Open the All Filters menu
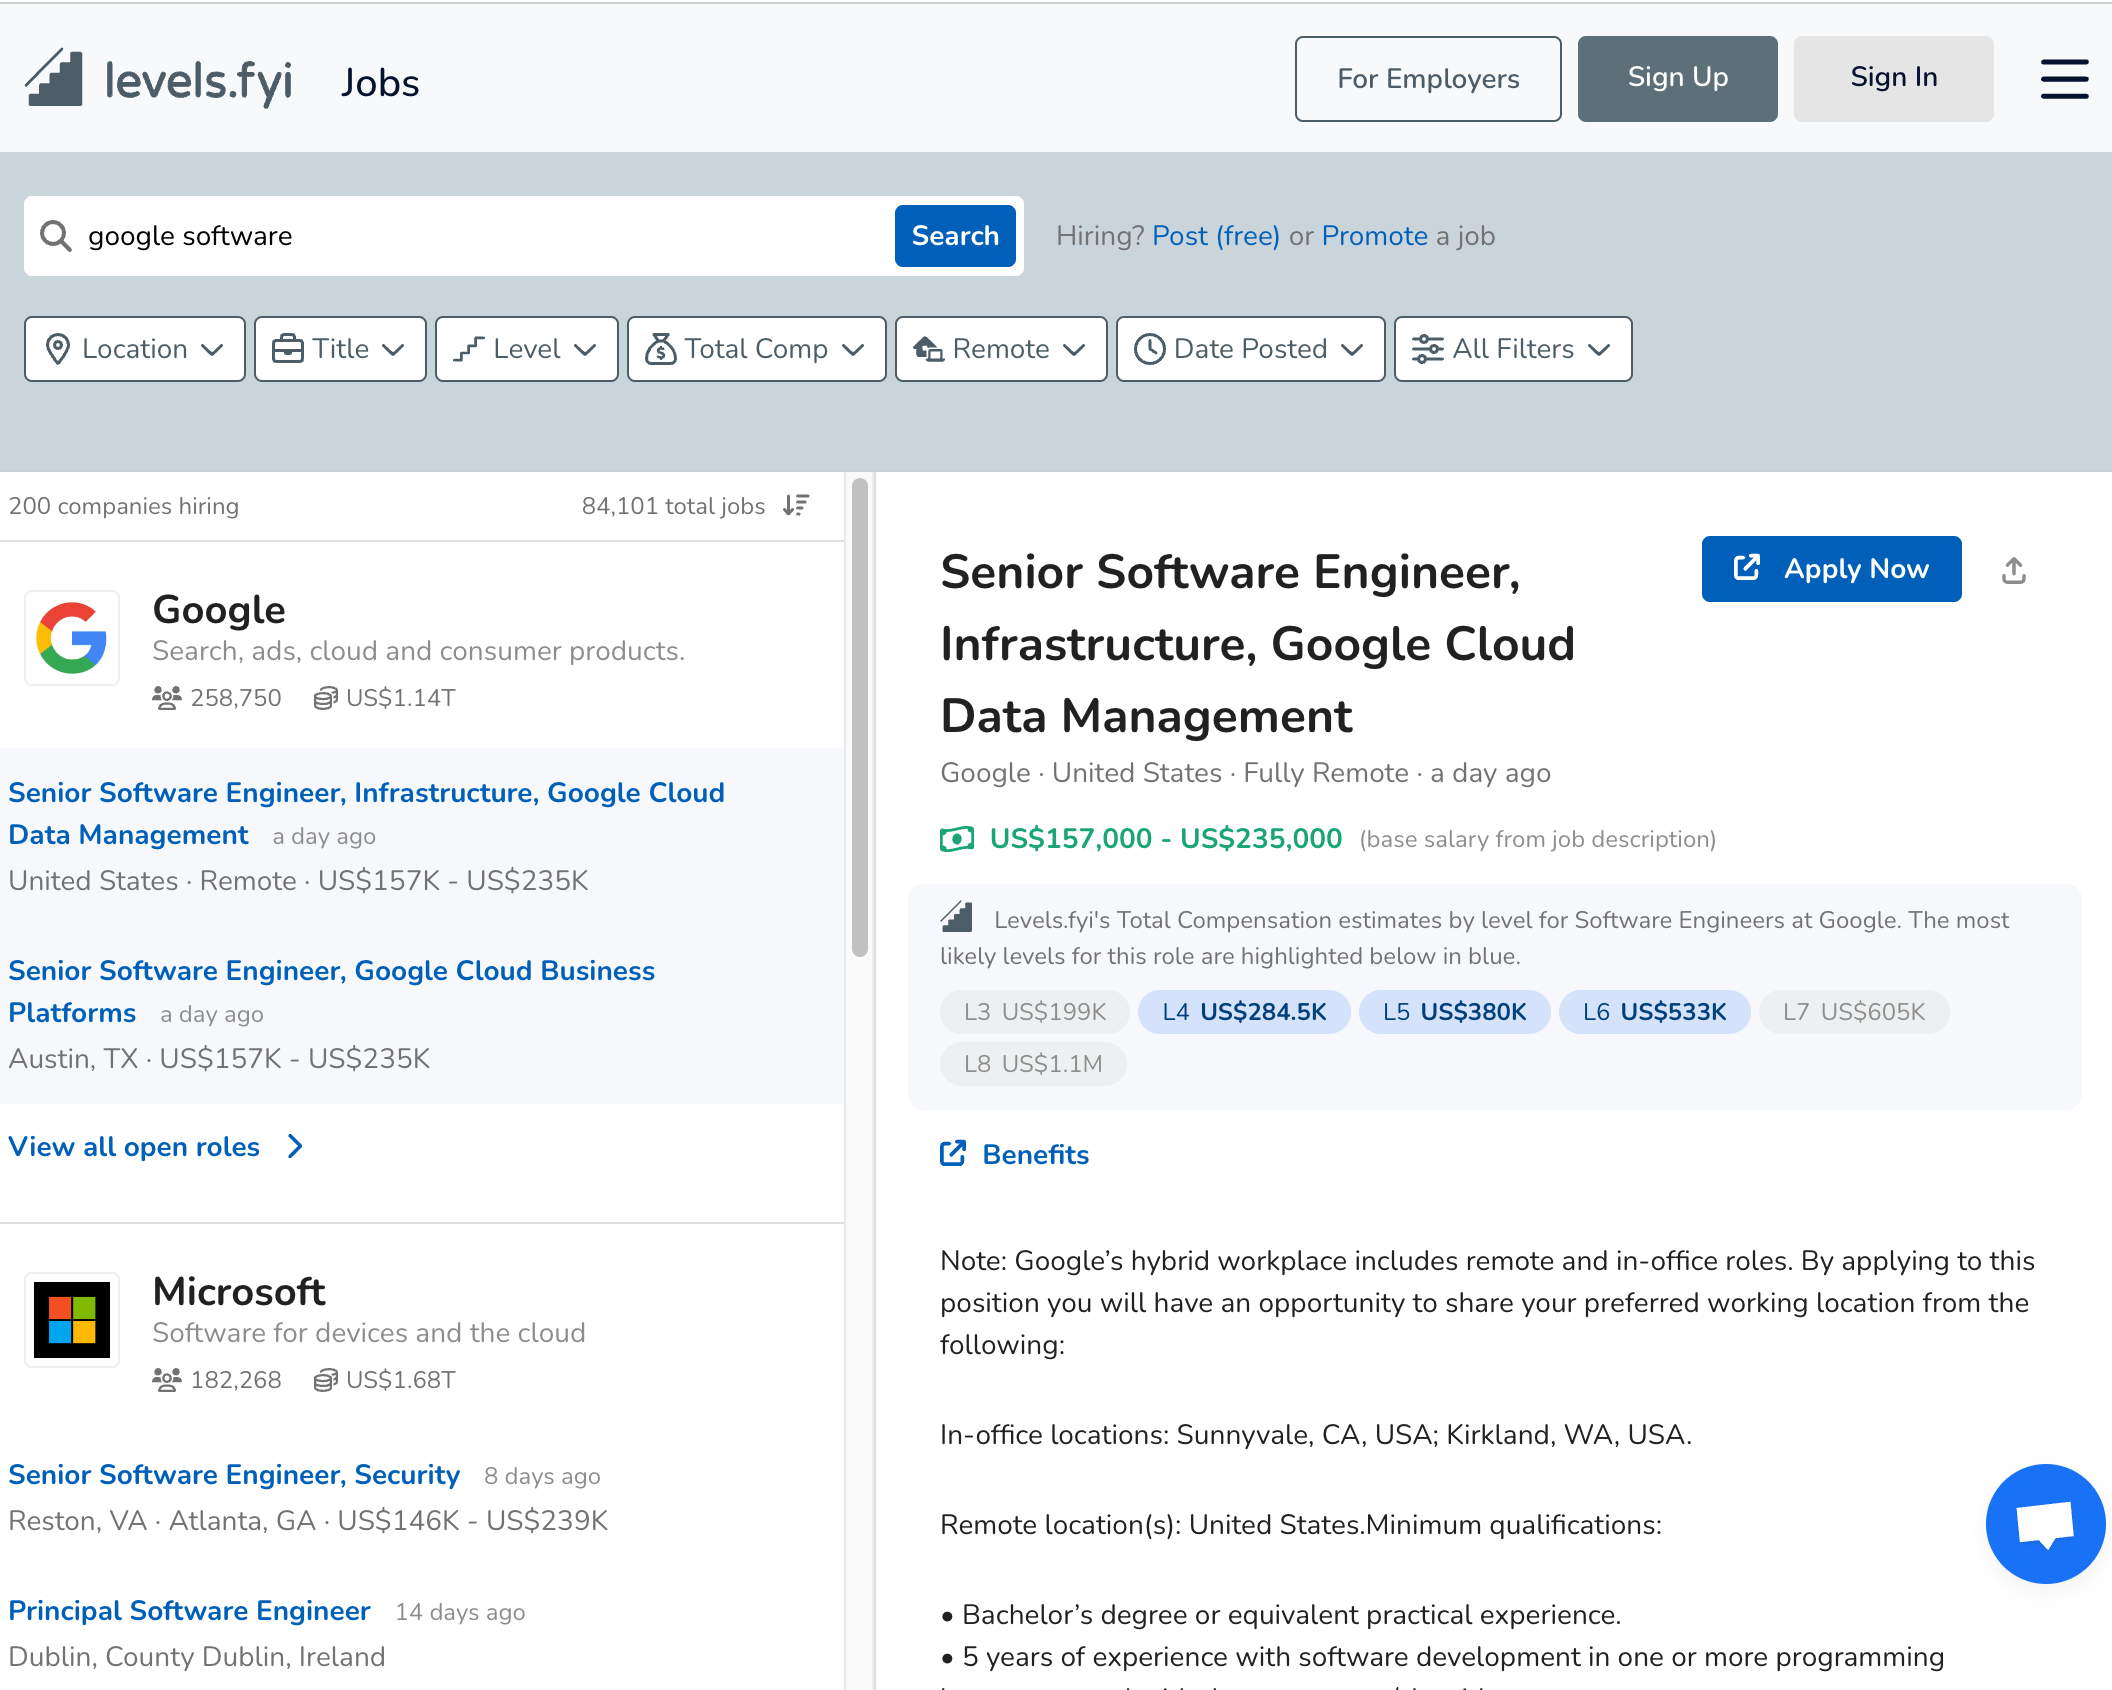This screenshot has height=1690, width=2112. coord(1512,349)
